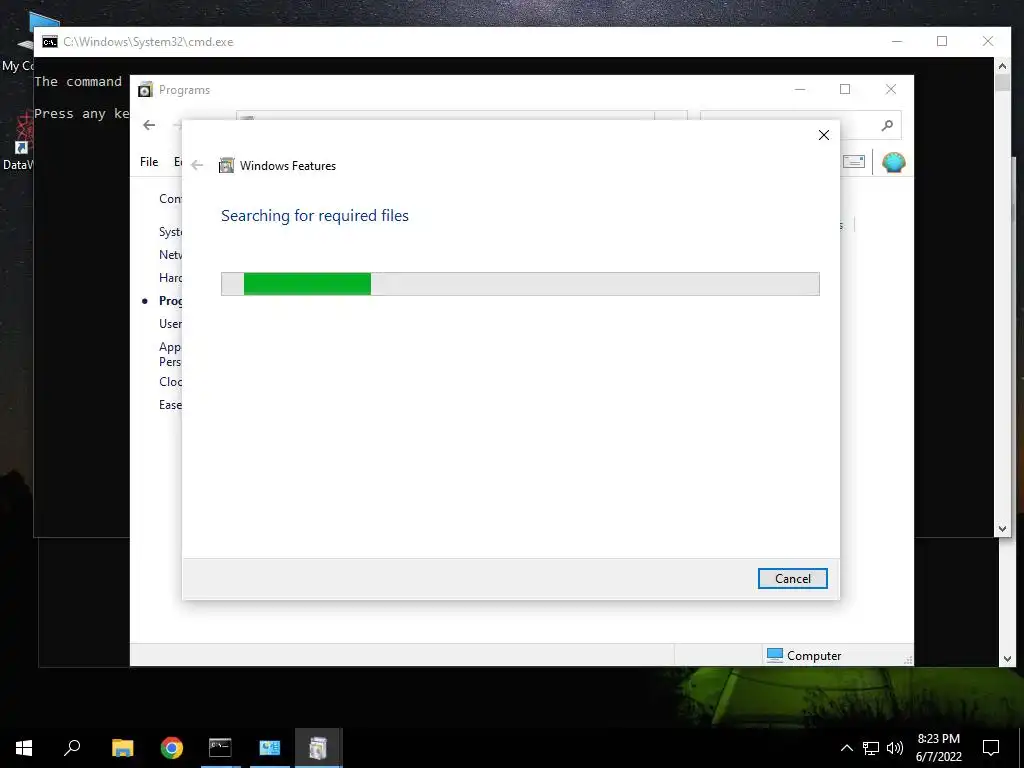Click cmd.exe scrollbar down arrow
Viewport: 1024px width, 768px height.
1002,529
